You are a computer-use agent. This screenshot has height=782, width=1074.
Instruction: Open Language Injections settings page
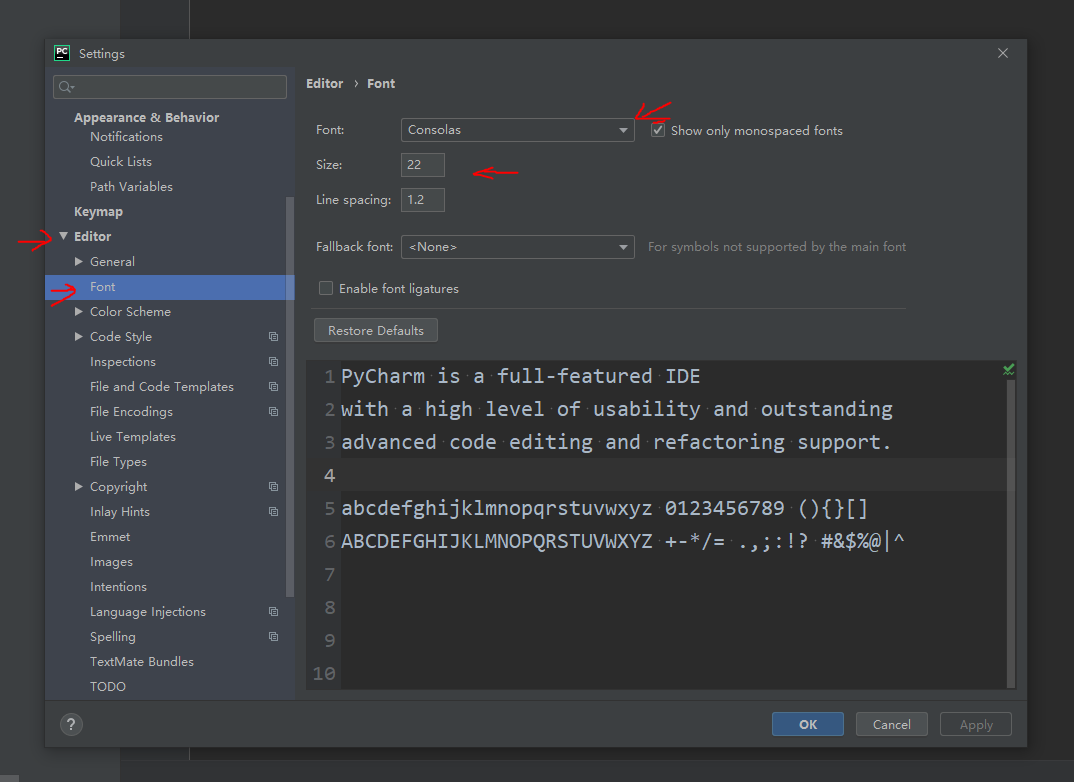click(148, 611)
